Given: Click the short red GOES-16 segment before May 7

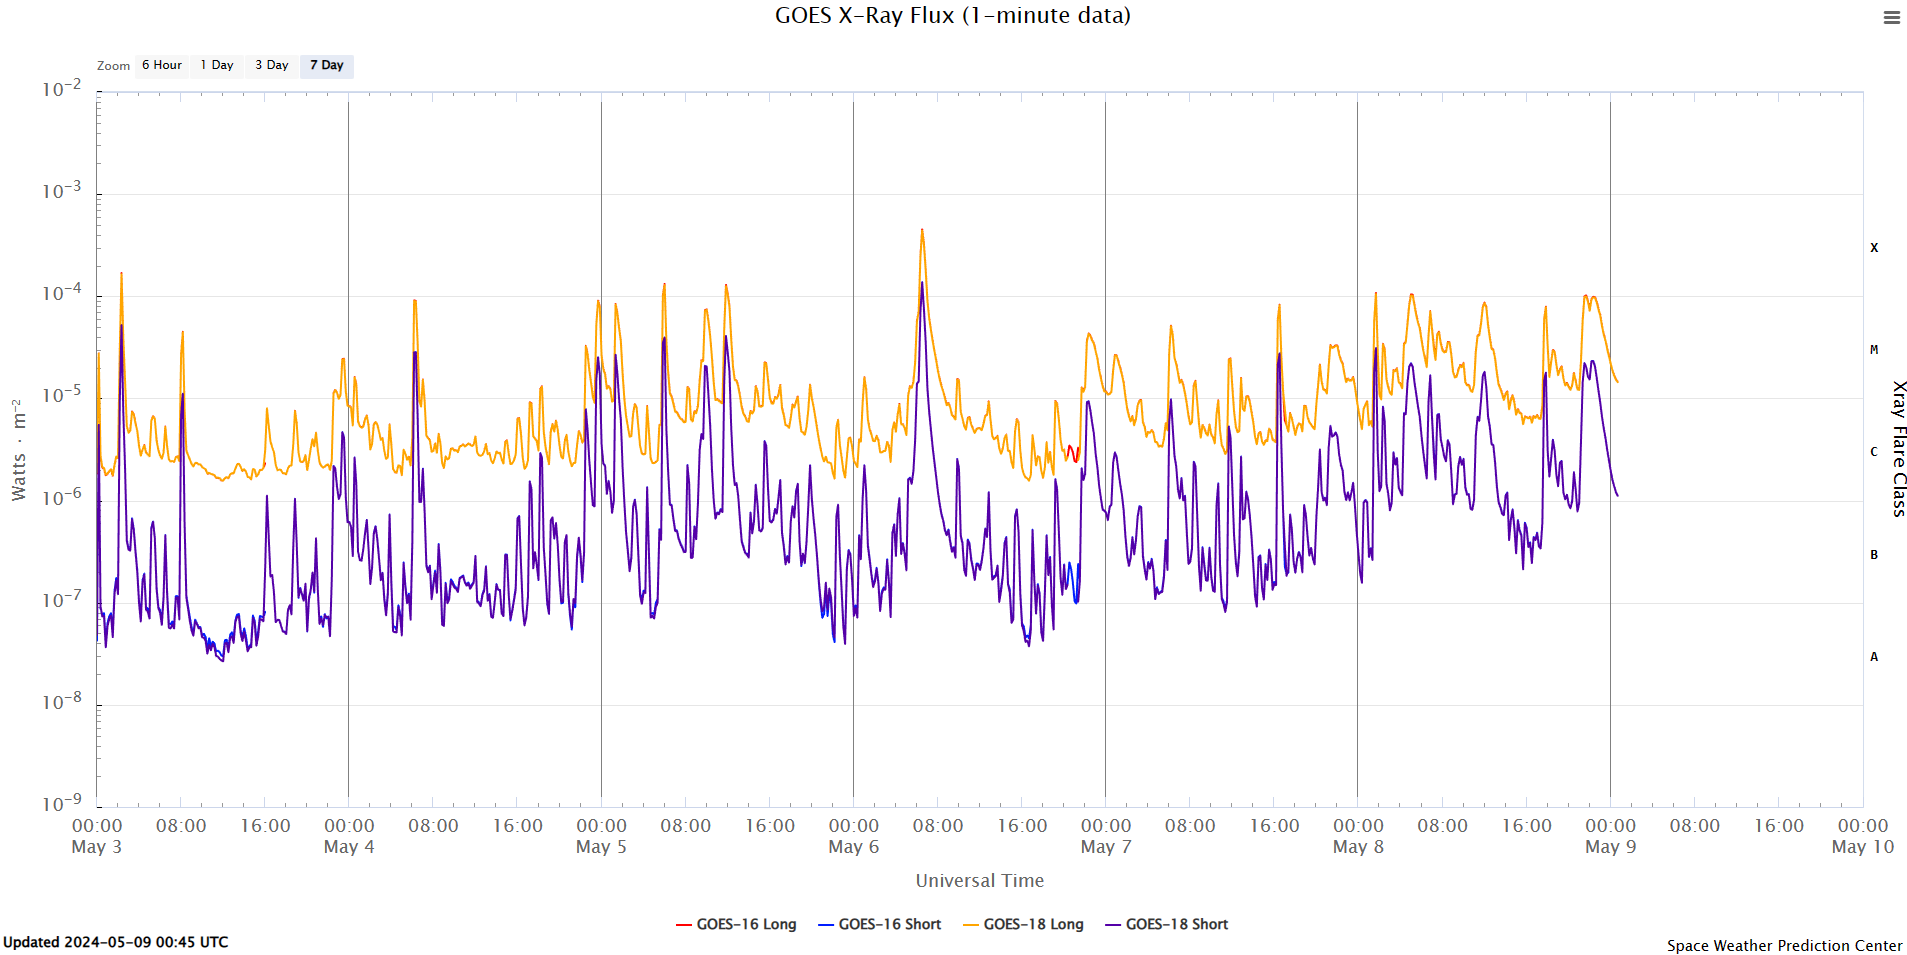Looking at the screenshot, I should (x=1072, y=453).
